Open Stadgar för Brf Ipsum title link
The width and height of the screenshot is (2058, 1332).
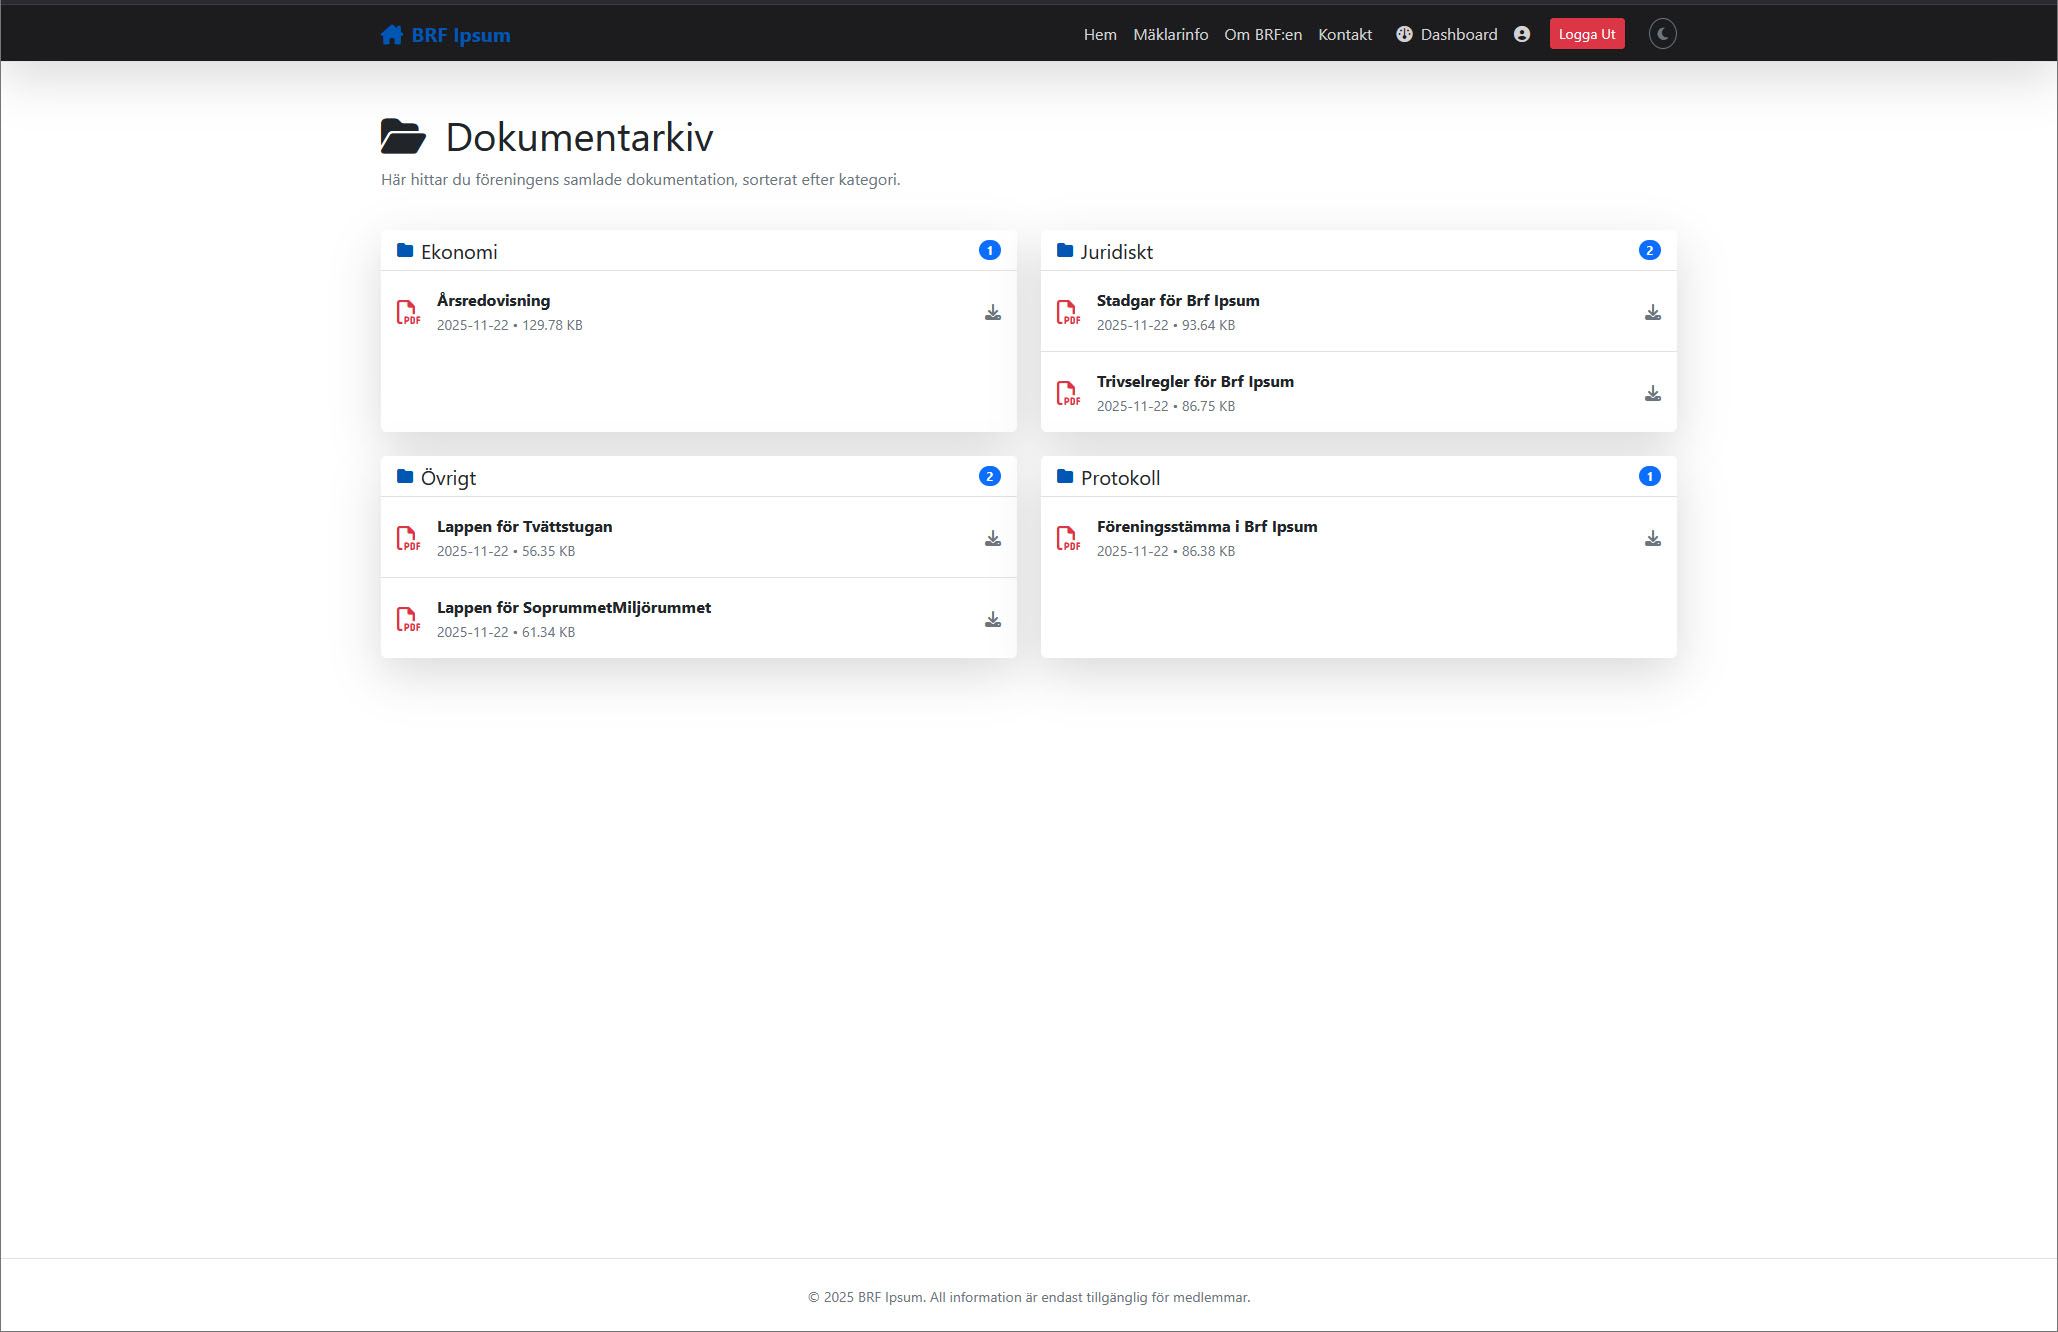(x=1177, y=300)
